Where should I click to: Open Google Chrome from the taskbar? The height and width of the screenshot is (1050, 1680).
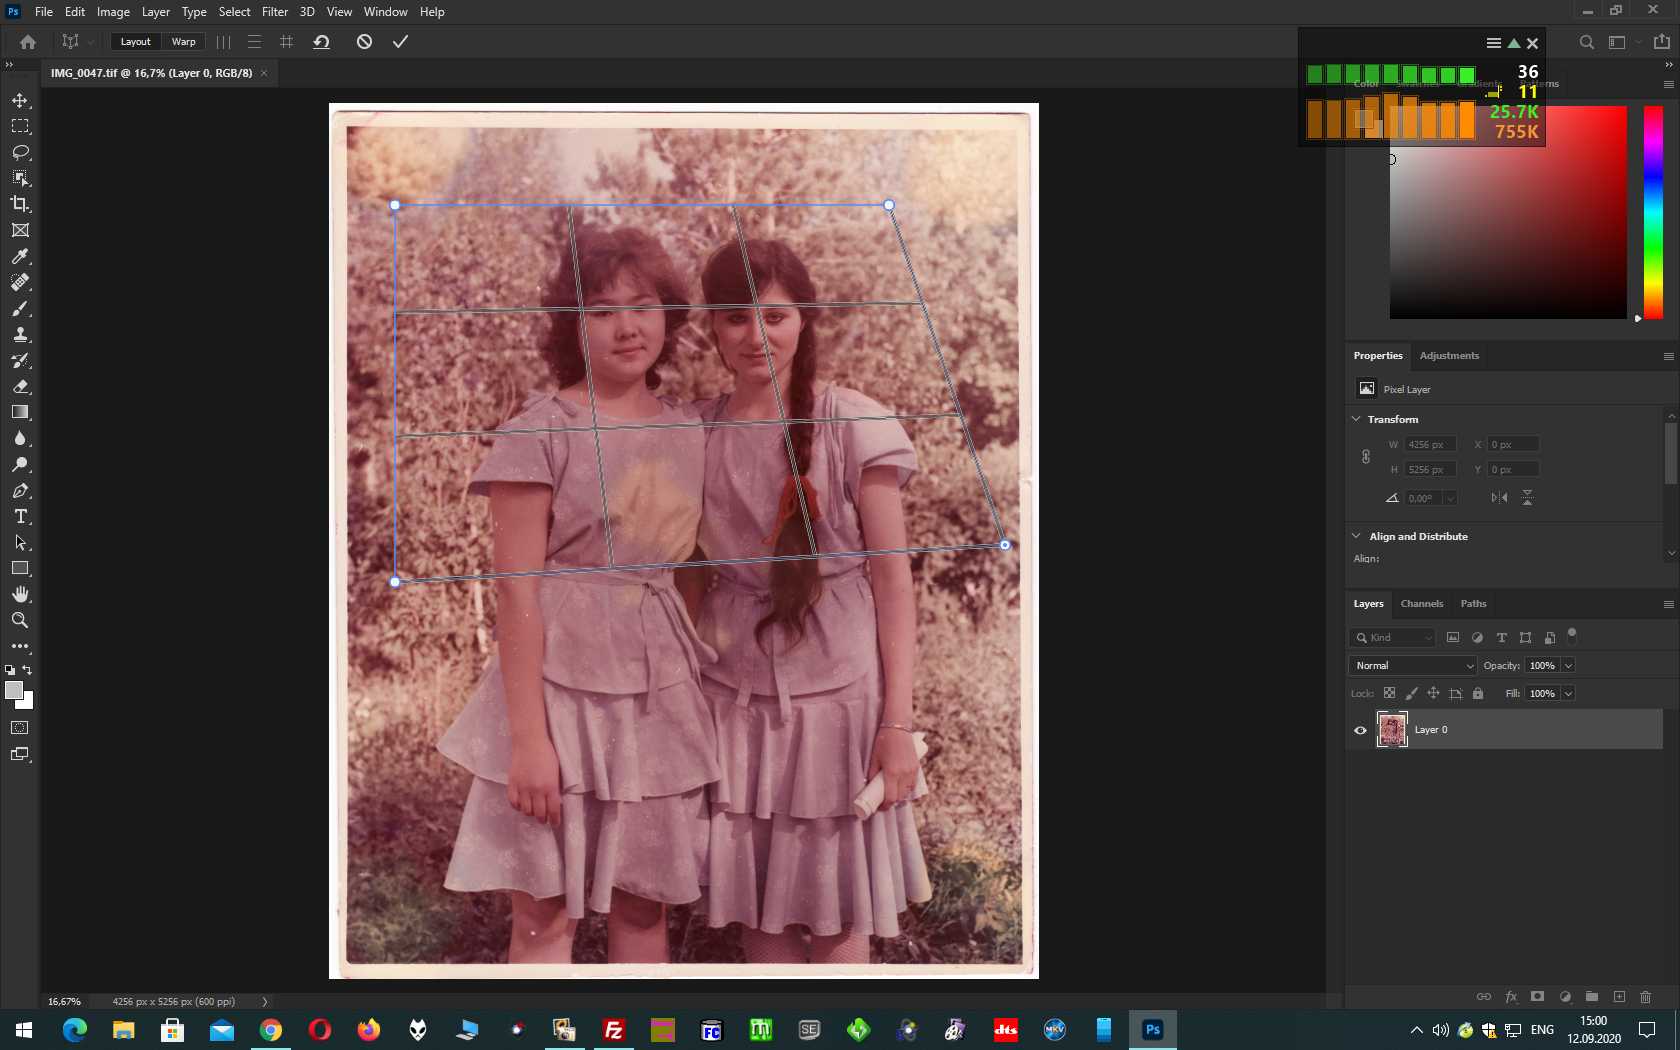click(x=271, y=1030)
